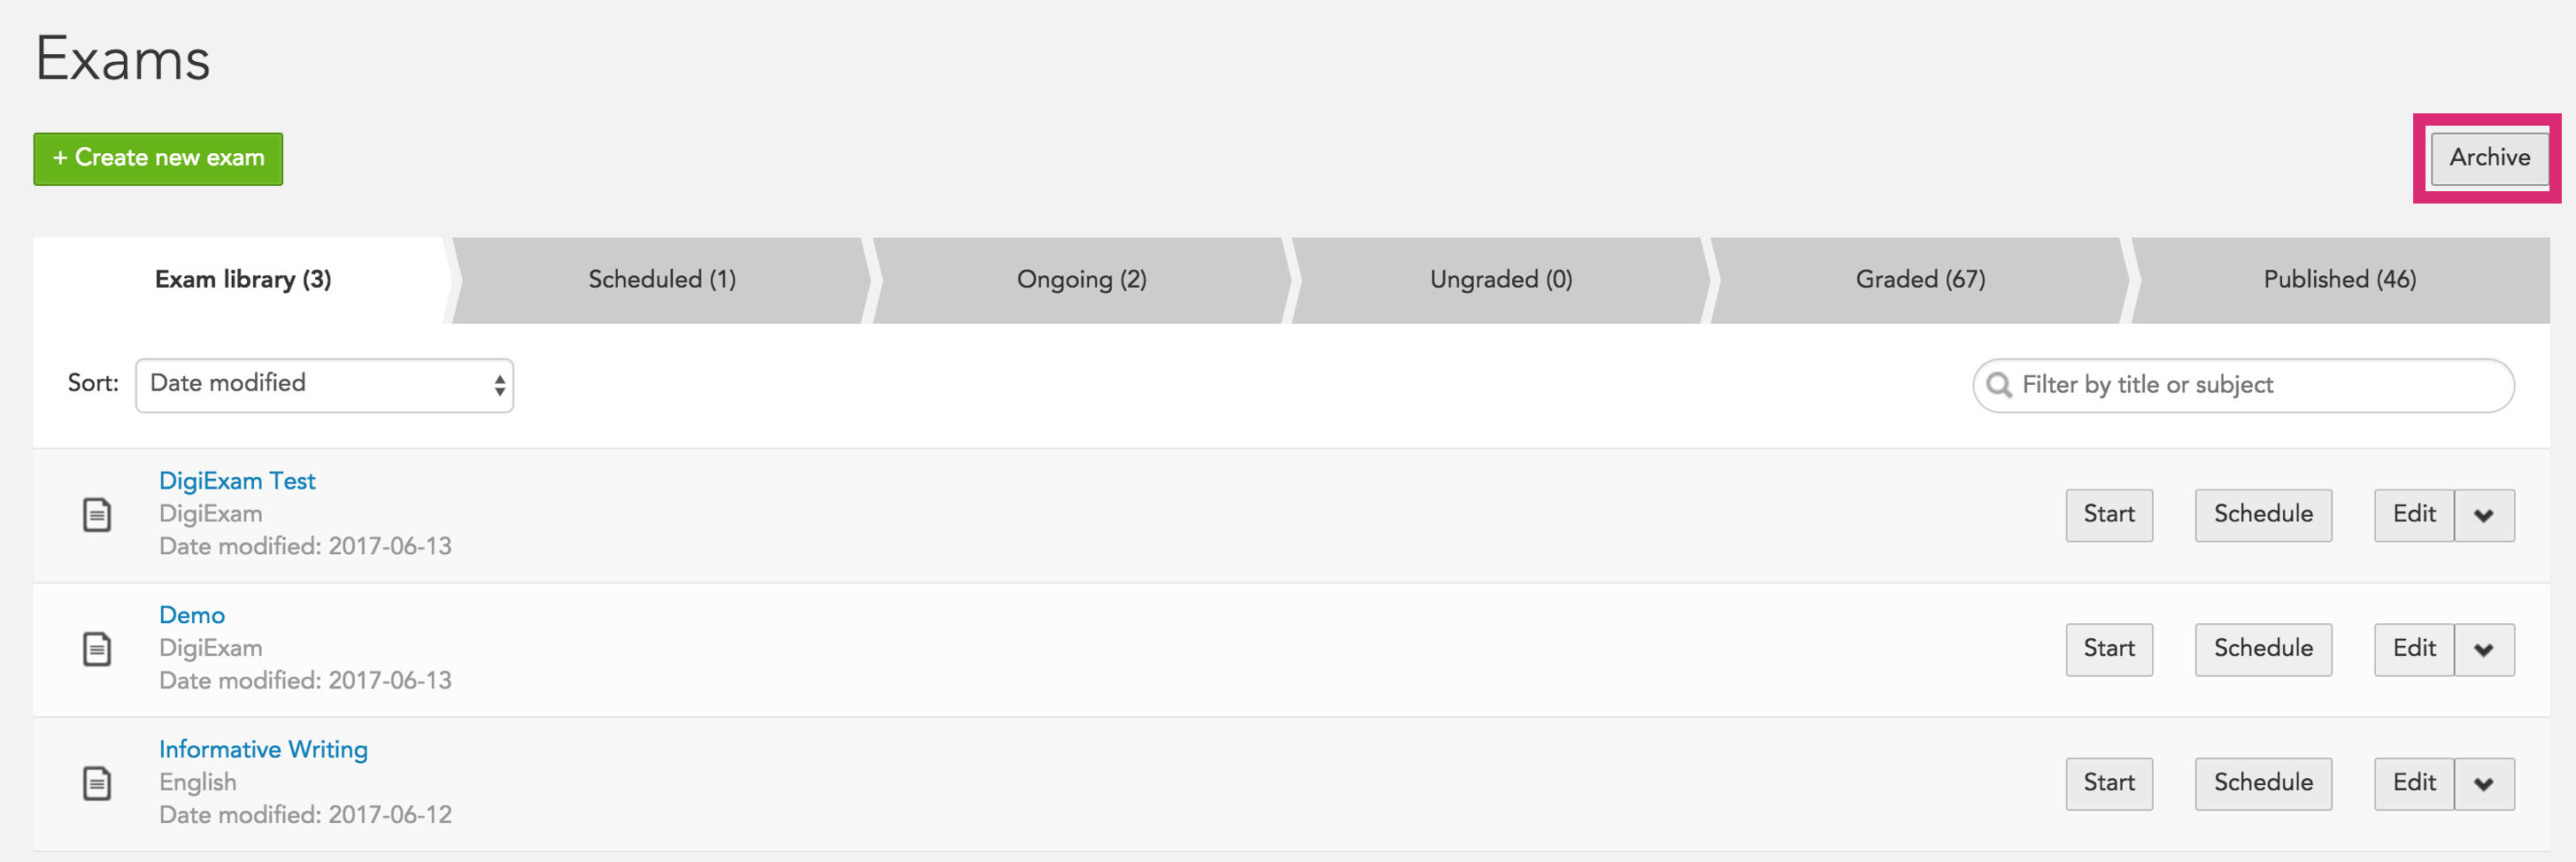Edit the DigiExam Test exam
The image size is (2576, 862).
click(2414, 515)
